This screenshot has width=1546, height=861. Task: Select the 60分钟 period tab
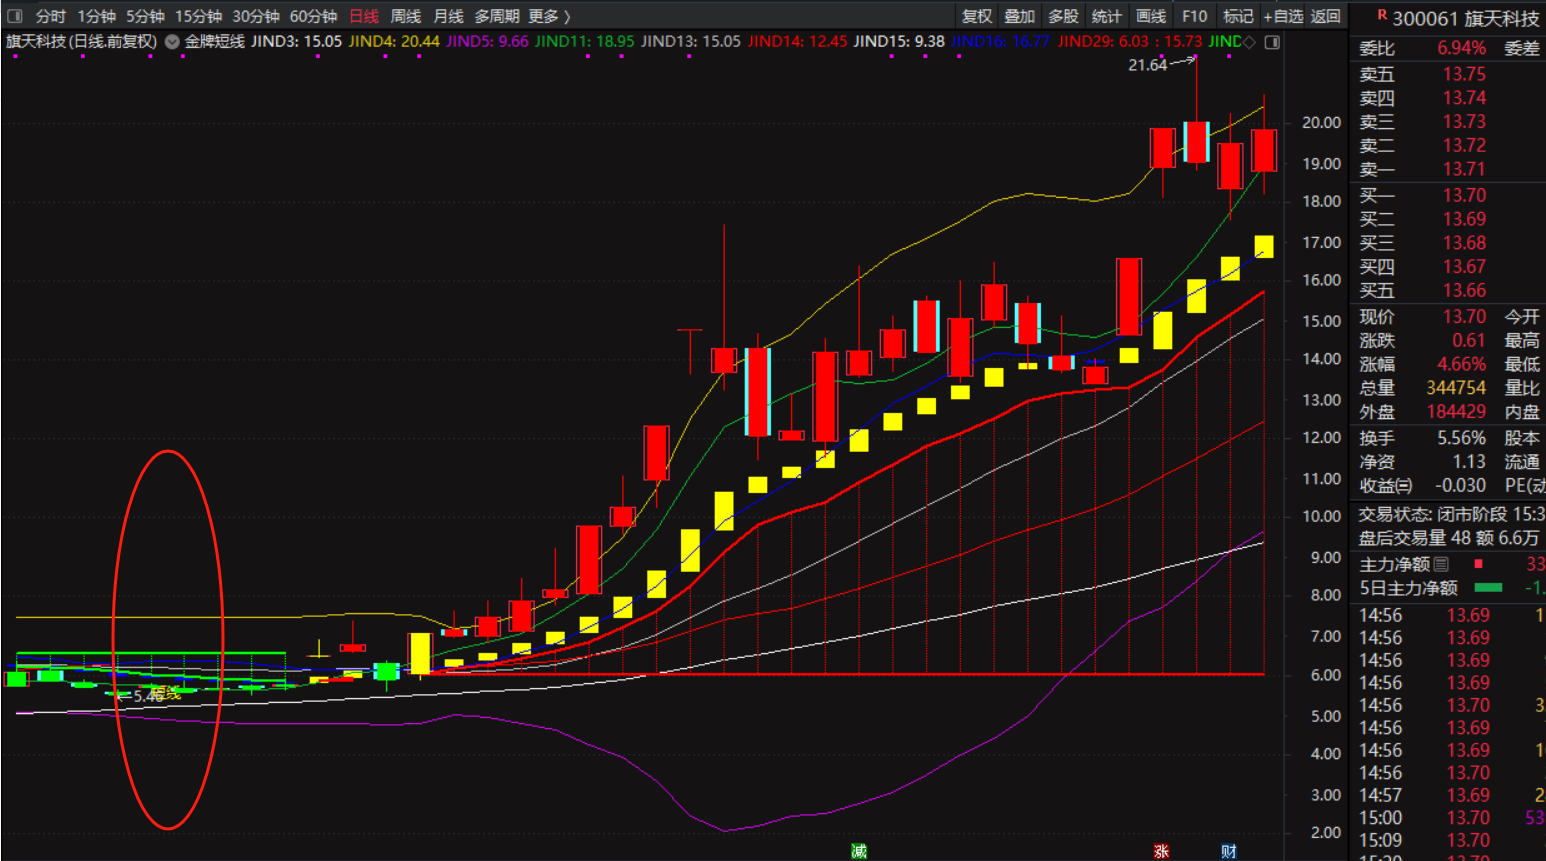pyautogui.click(x=313, y=16)
